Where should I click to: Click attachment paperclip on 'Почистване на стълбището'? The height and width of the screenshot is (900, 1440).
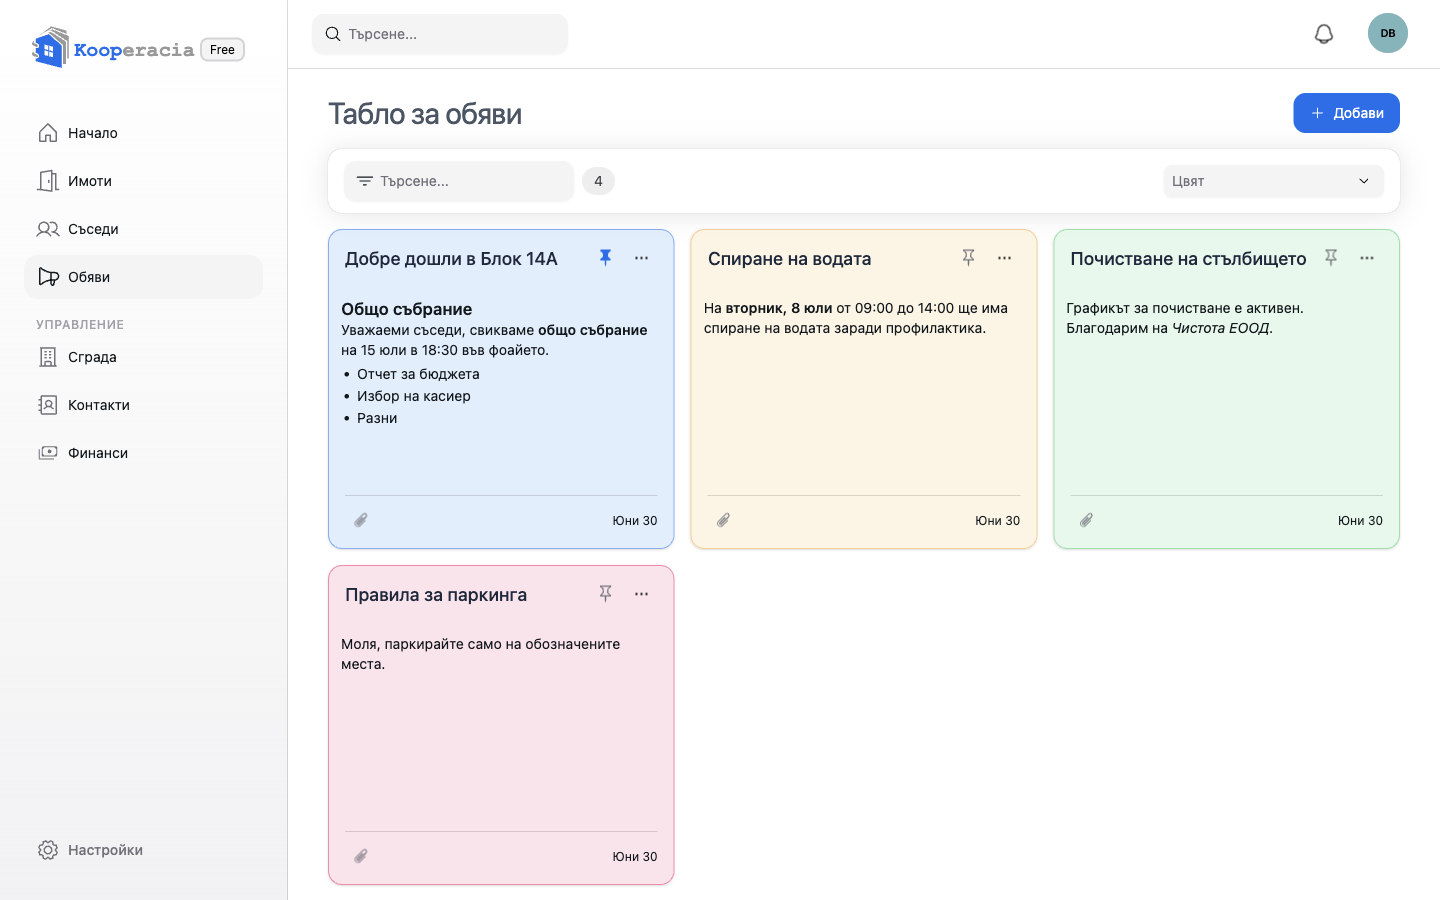1087,520
